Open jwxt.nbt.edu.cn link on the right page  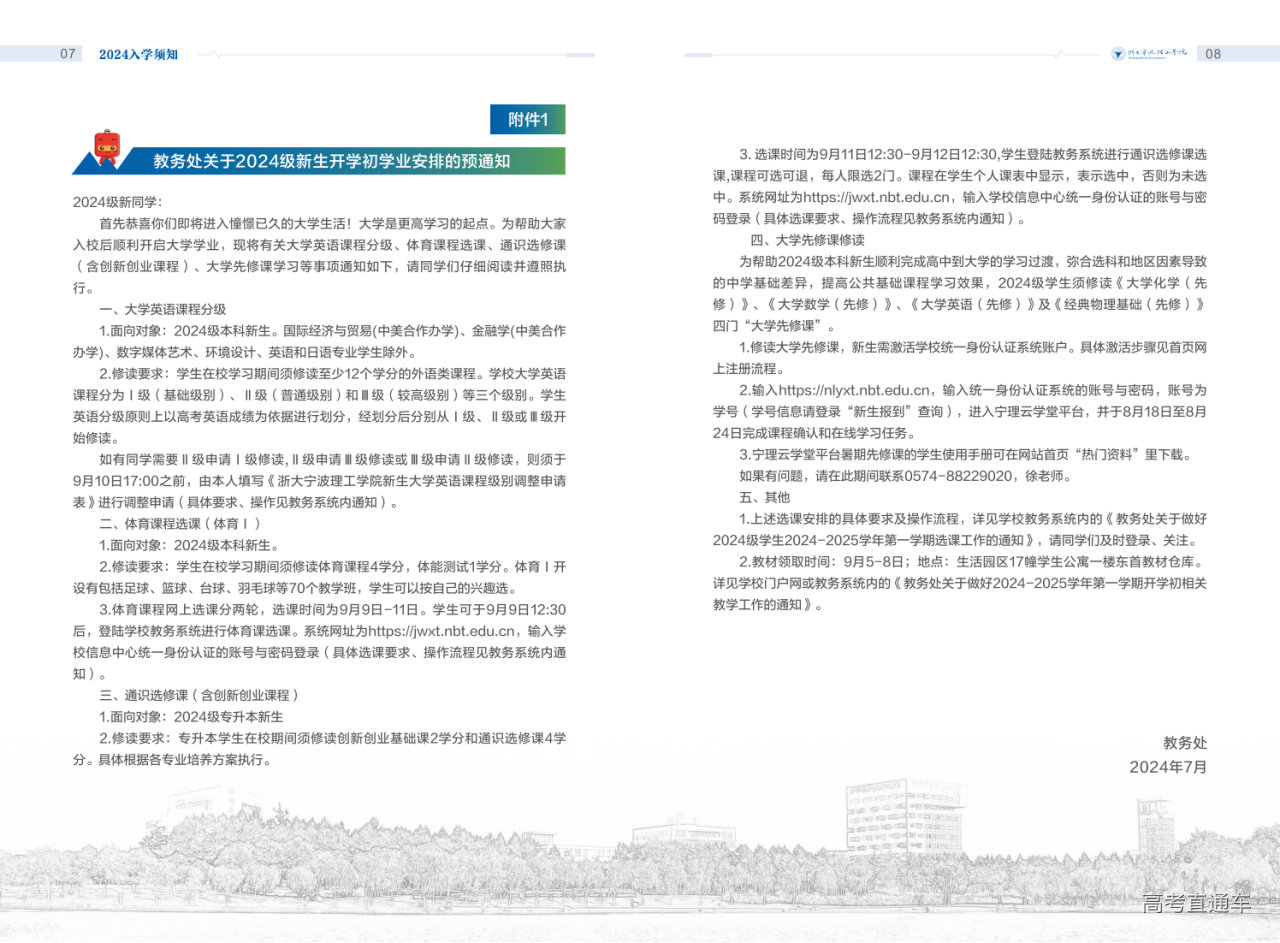pyautogui.click(x=875, y=197)
